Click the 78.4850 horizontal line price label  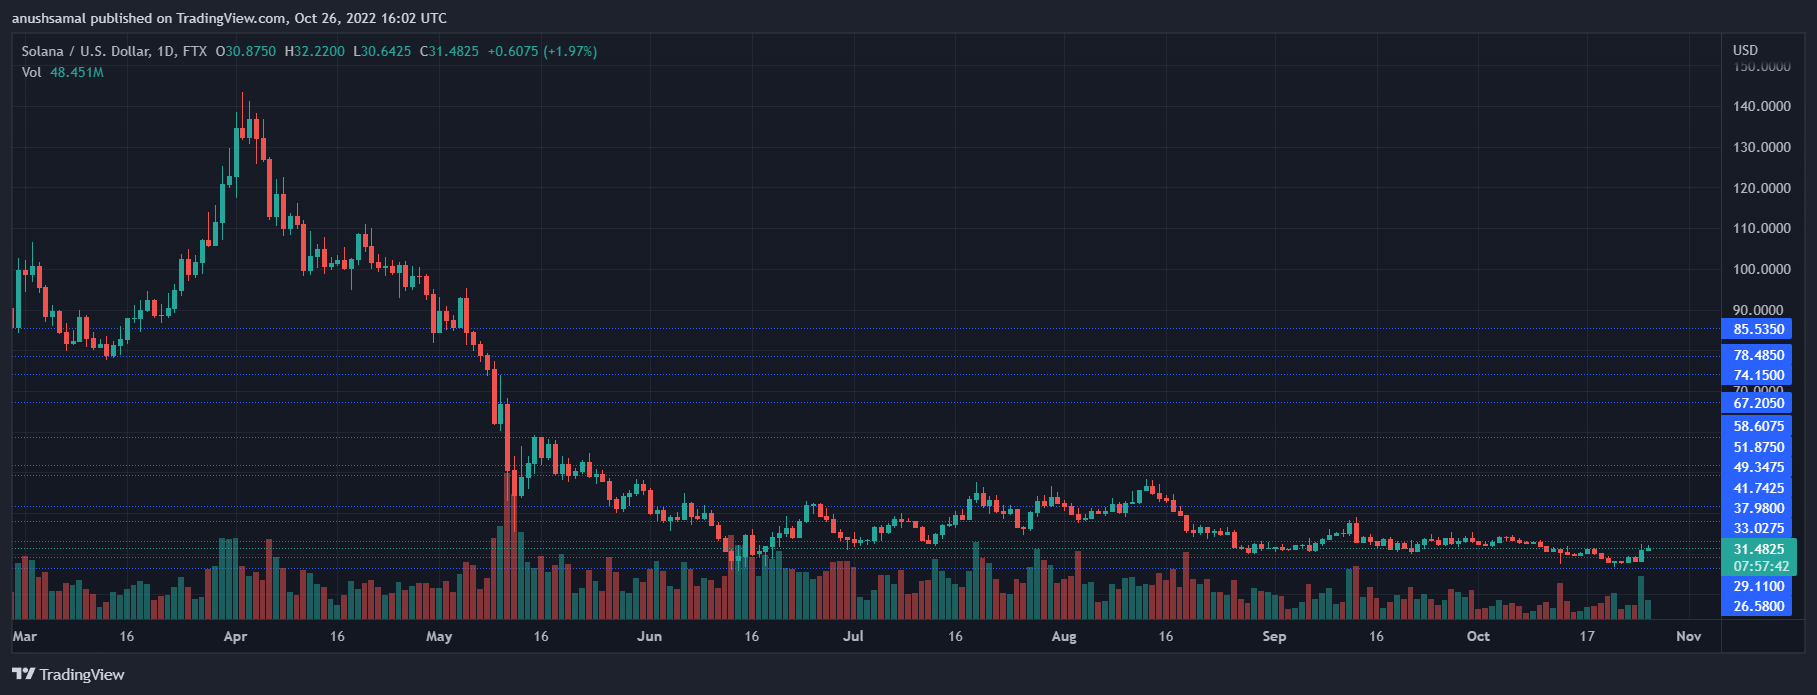(x=1758, y=355)
